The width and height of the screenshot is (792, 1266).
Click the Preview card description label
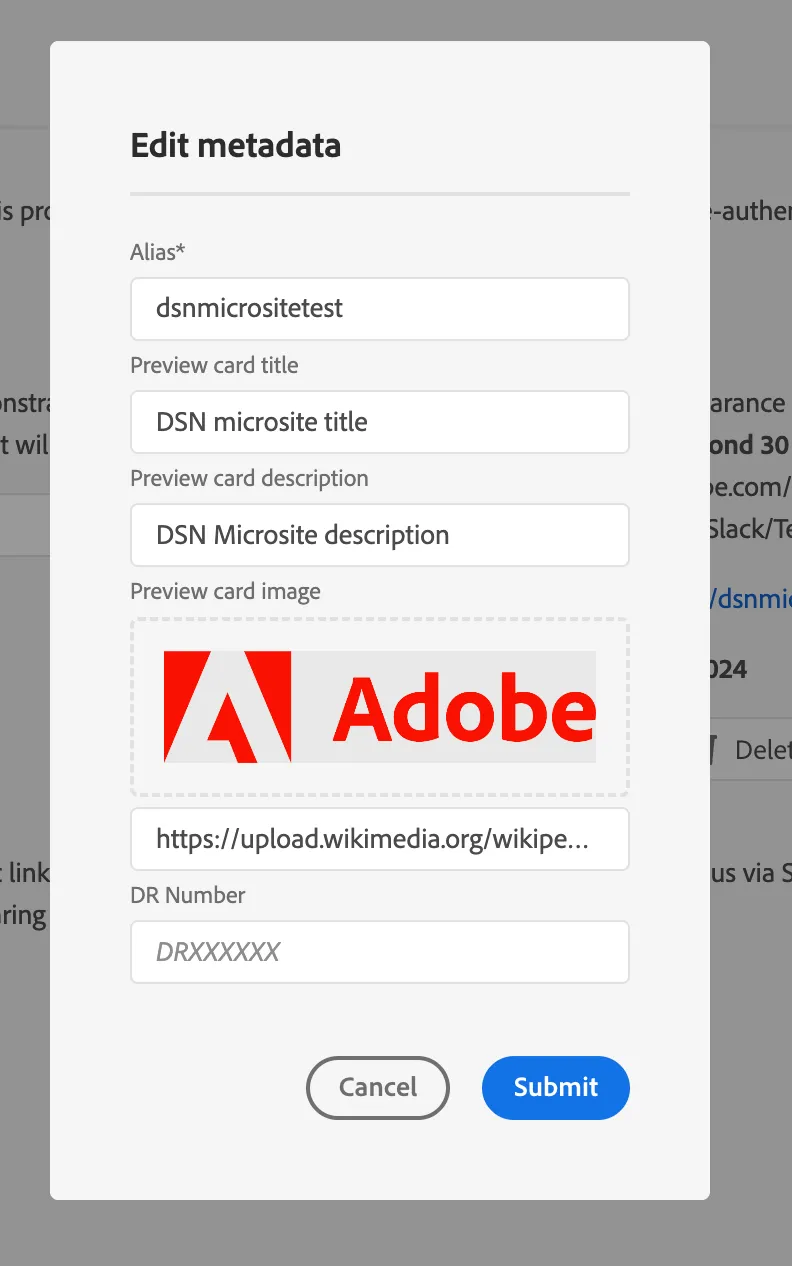coord(249,478)
